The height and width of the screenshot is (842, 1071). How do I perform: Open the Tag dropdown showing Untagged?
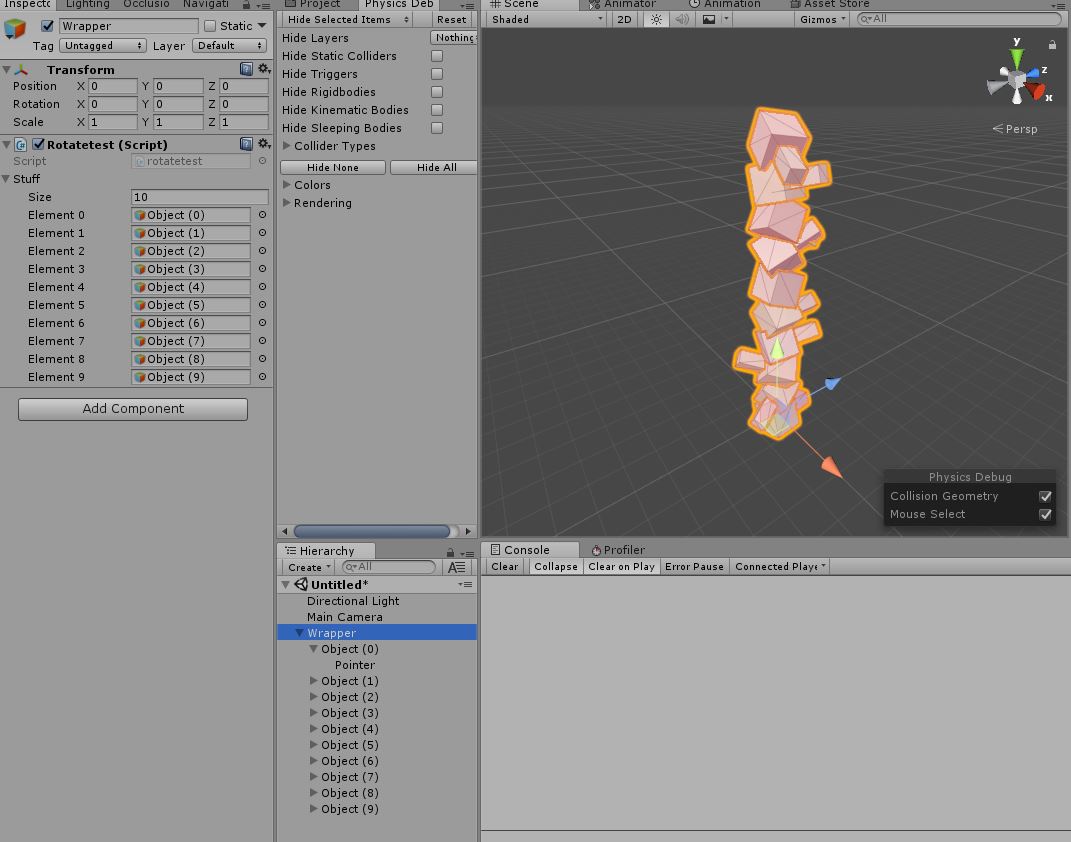(102, 45)
